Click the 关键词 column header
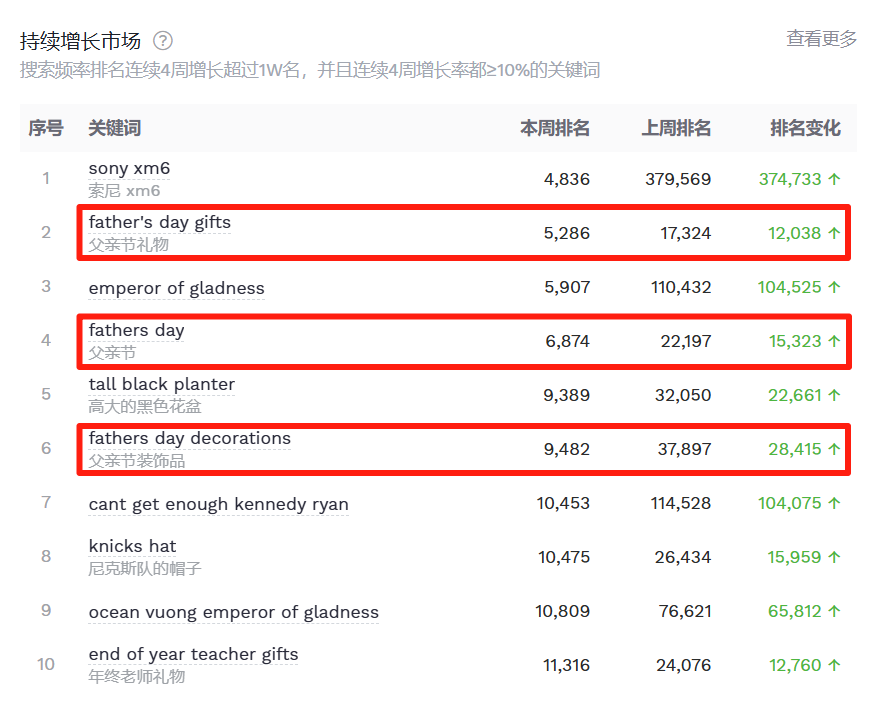882x714 pixels. click(x=115, y=128)
